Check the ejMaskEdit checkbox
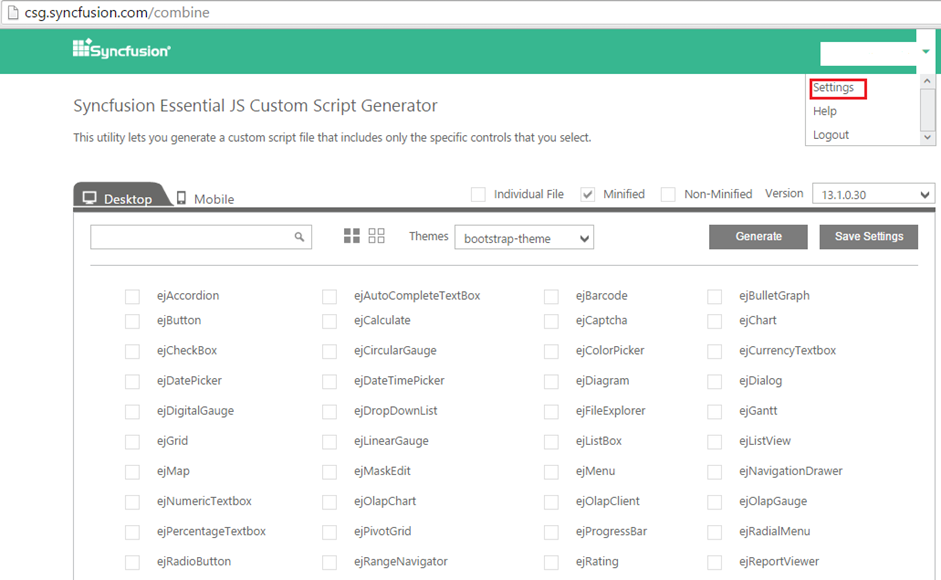The height and width of the screenshot is (580, 941). [329, 472]
